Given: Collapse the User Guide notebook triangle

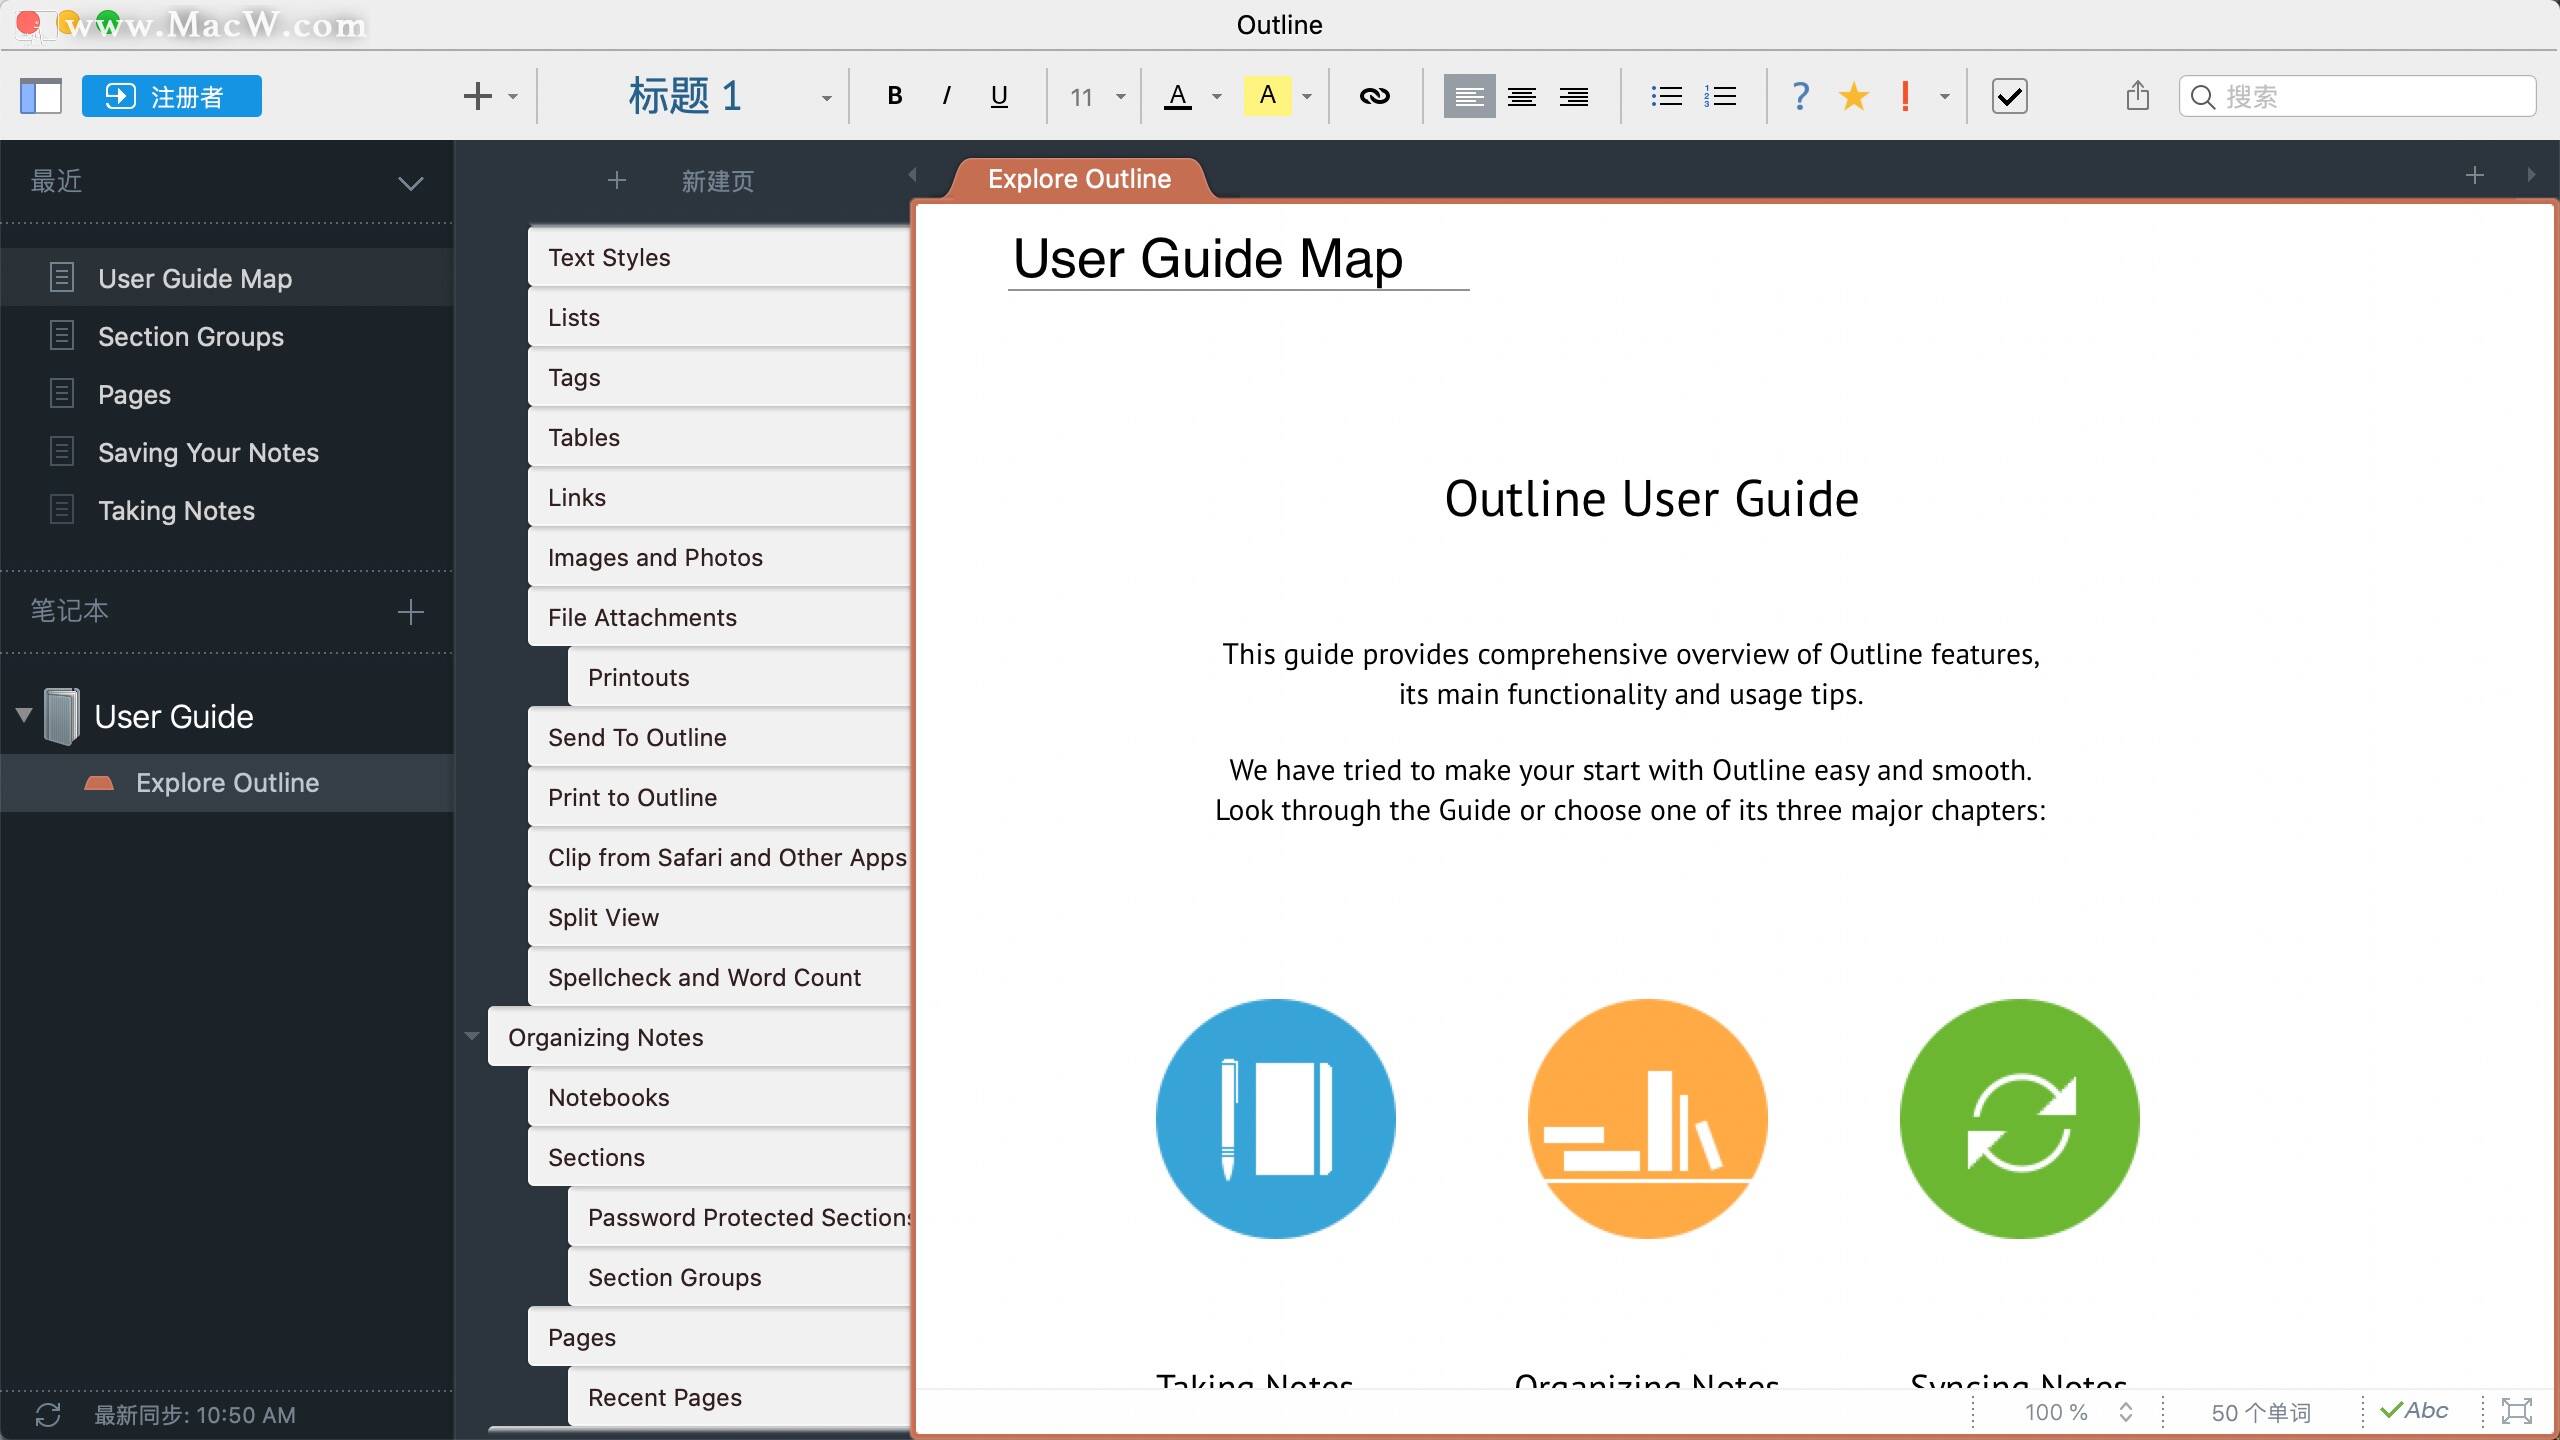Looking at the screenshot, I should 24,715.
